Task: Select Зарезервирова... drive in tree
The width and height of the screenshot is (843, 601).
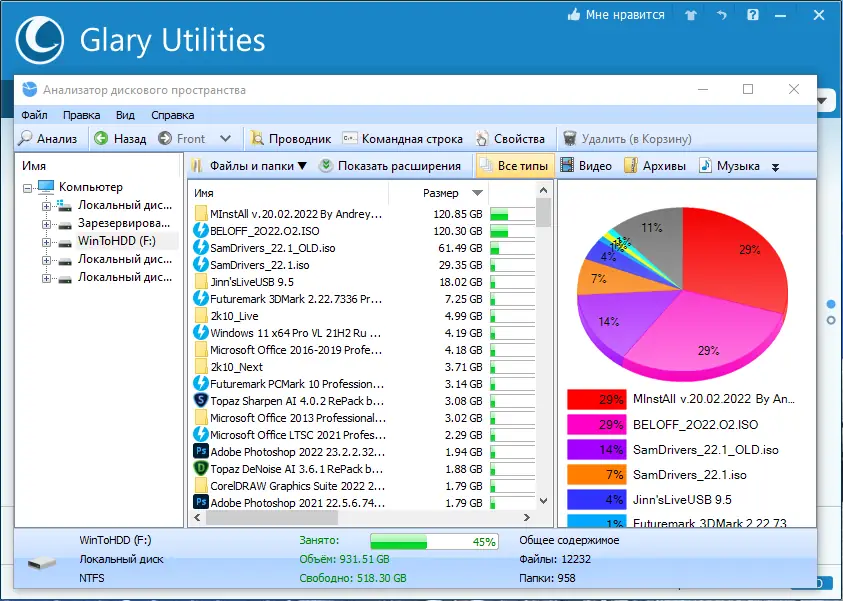Action: [x=124, y=223]
